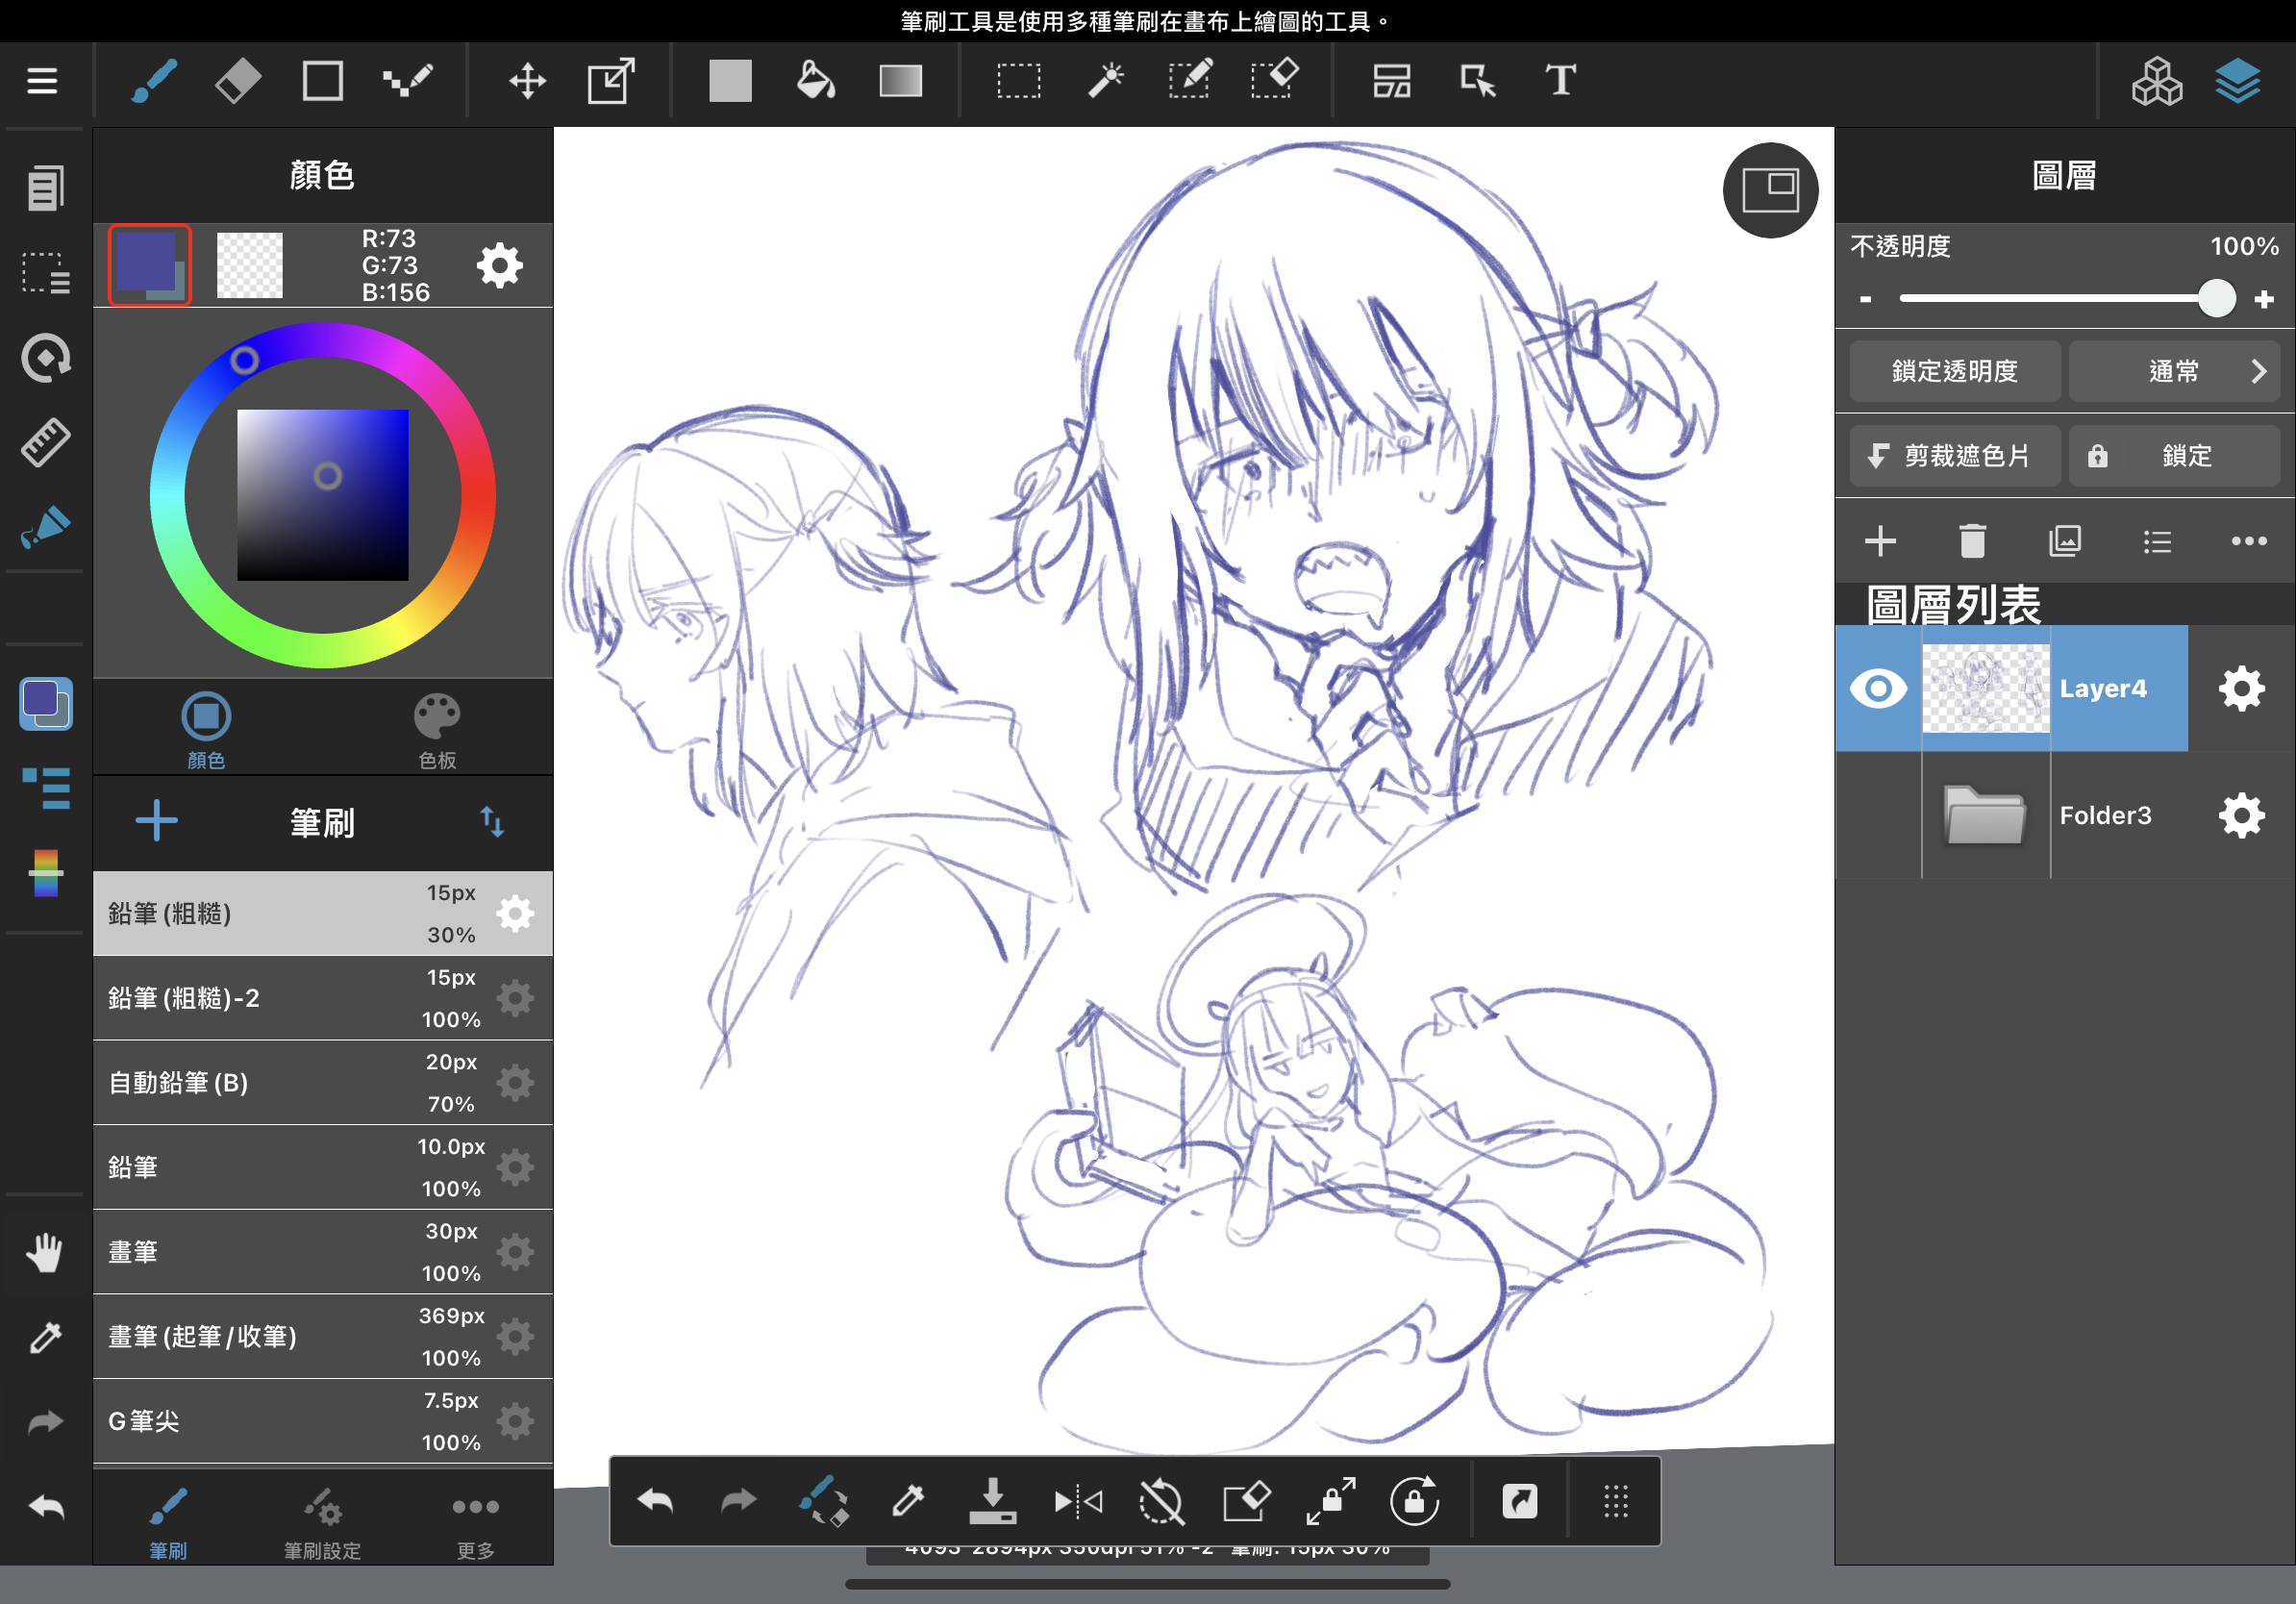
Task: Toggle 剪裁遮色片 clipping mask
Action: tap(1954, 456)
